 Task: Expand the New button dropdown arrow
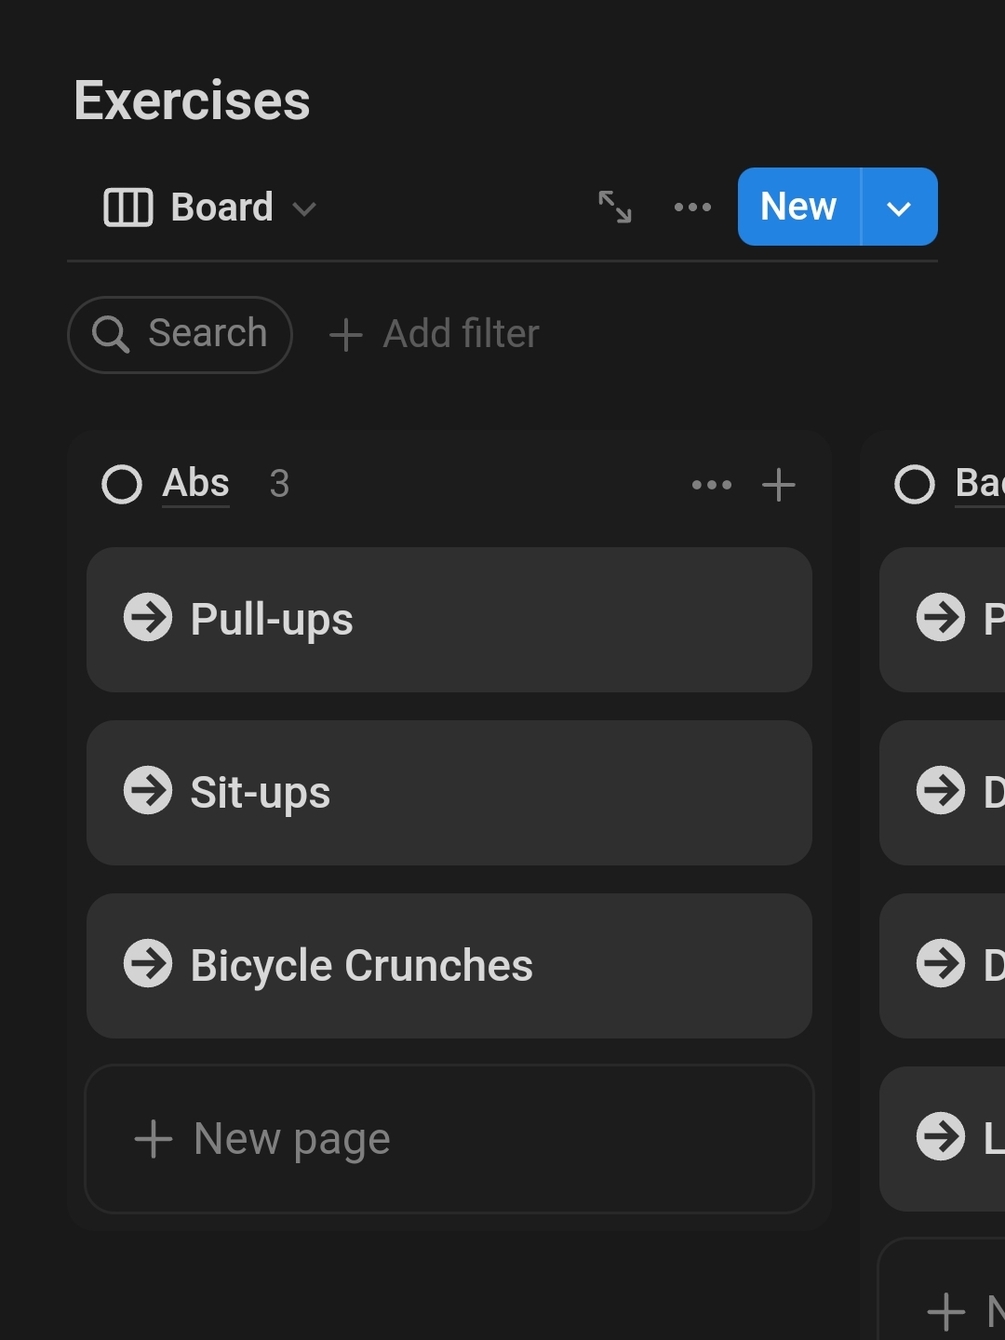click(898, 208)
